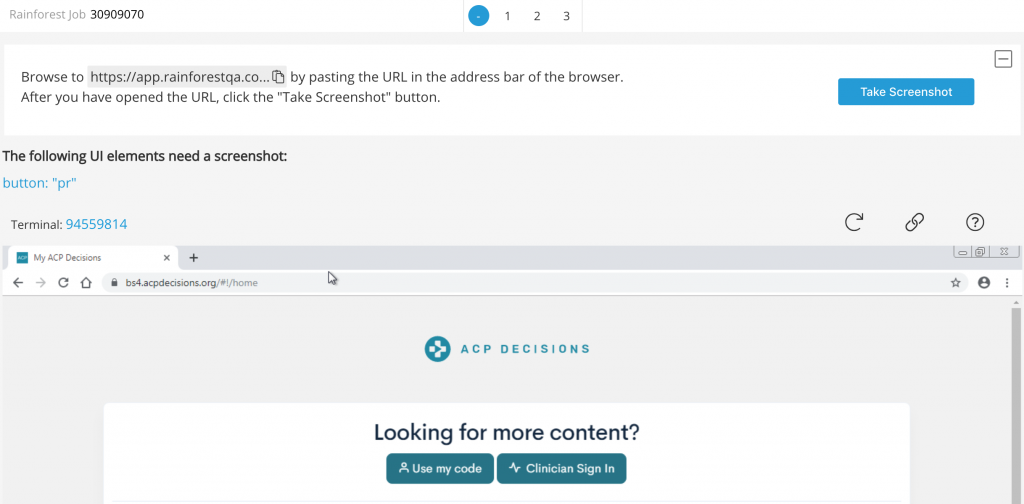Close the My ACP Decisions tab
Image resolution: width=1024 pixels, height=504 pixels.
(x=167, y=257)
